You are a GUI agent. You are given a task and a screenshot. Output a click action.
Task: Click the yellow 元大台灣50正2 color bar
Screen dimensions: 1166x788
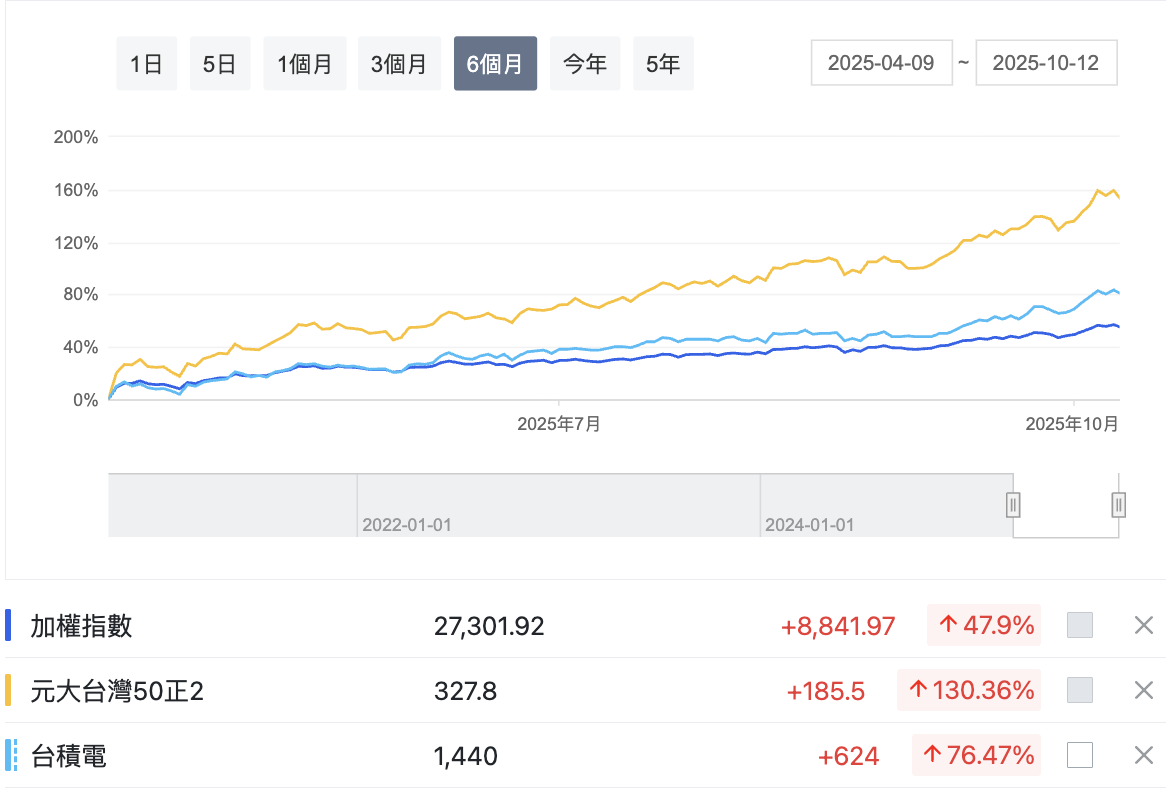click(x=9, y=690)
